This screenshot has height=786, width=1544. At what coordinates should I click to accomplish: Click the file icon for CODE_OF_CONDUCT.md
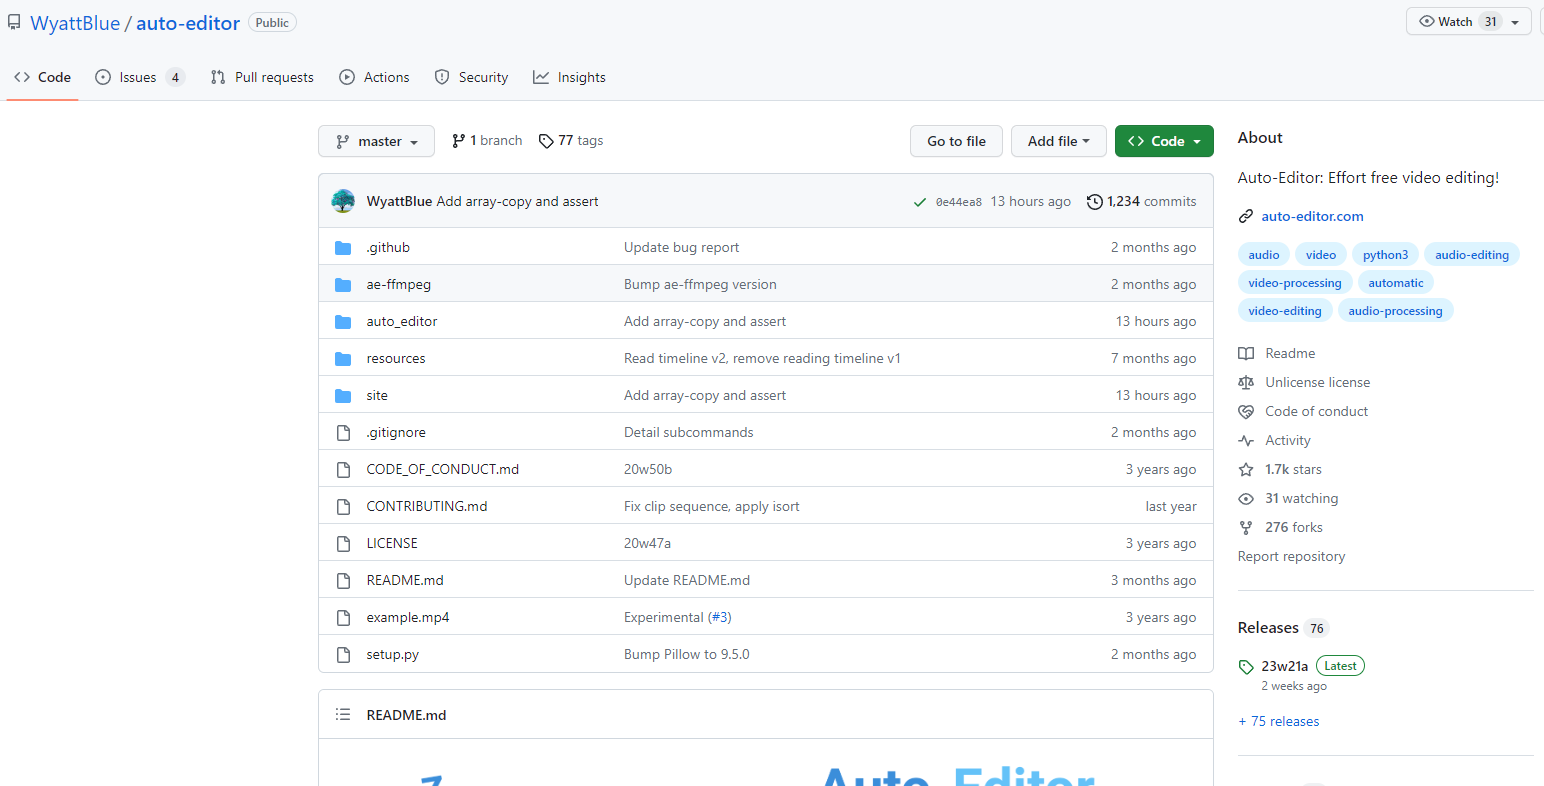click(x=343, y=469)
